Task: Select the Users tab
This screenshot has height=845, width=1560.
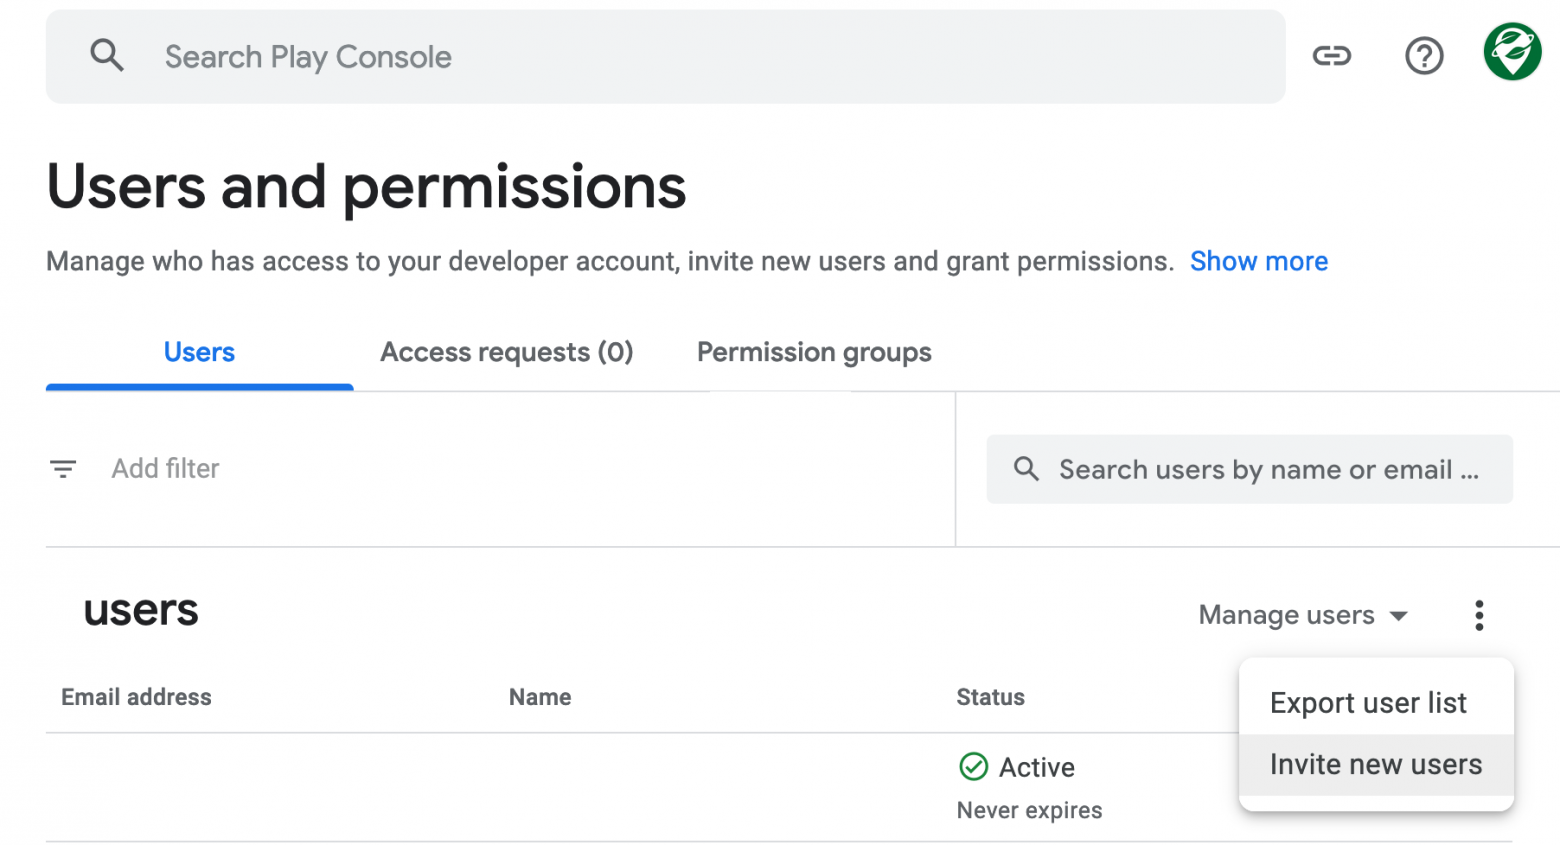Action: [199, 352]
